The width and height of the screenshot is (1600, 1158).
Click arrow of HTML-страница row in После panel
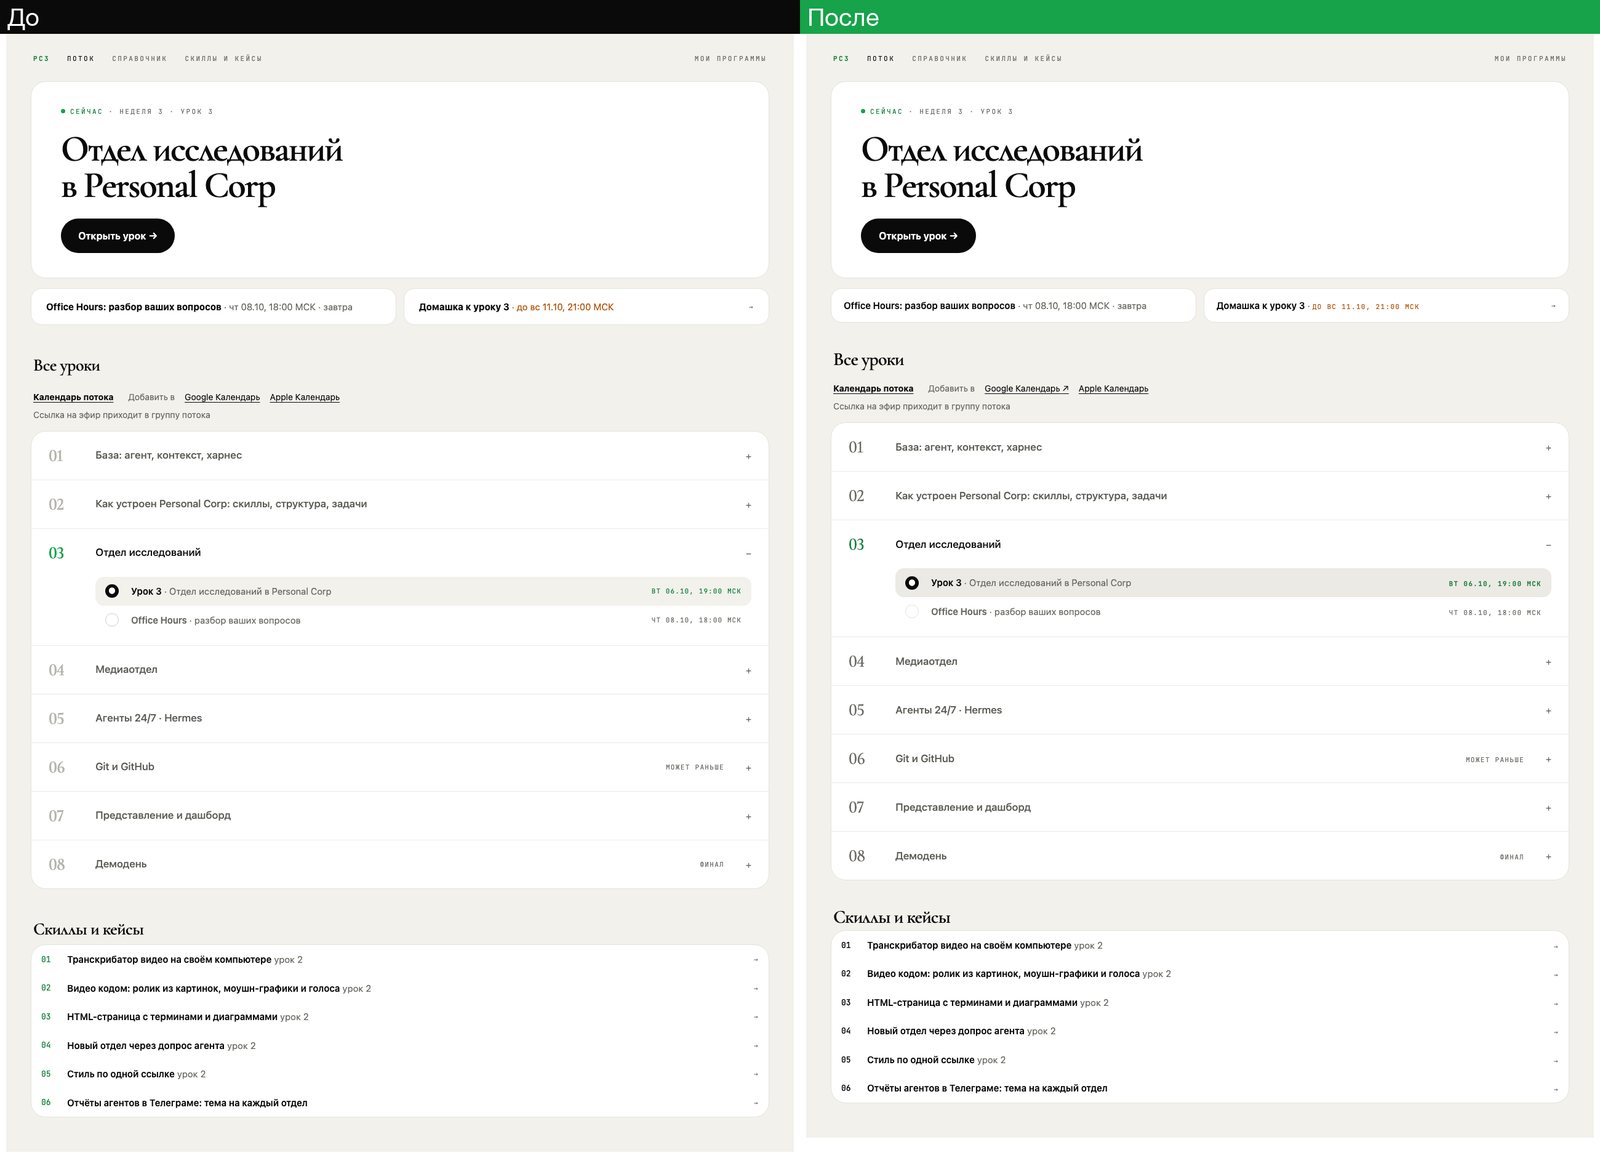click(1555, 1003)
